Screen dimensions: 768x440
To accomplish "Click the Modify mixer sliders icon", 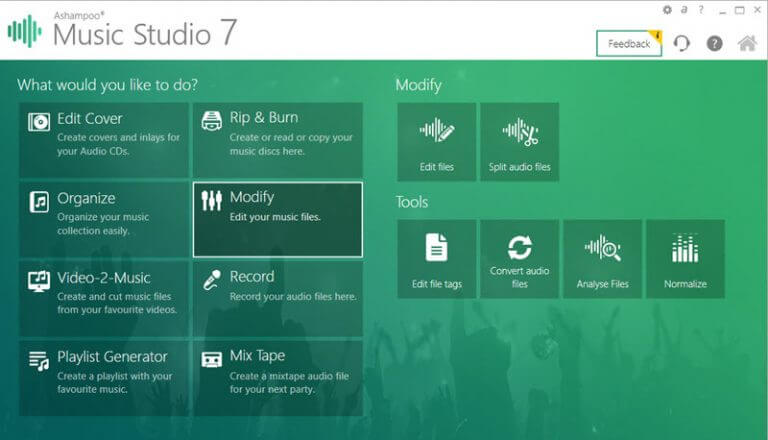I will point(212,200).
